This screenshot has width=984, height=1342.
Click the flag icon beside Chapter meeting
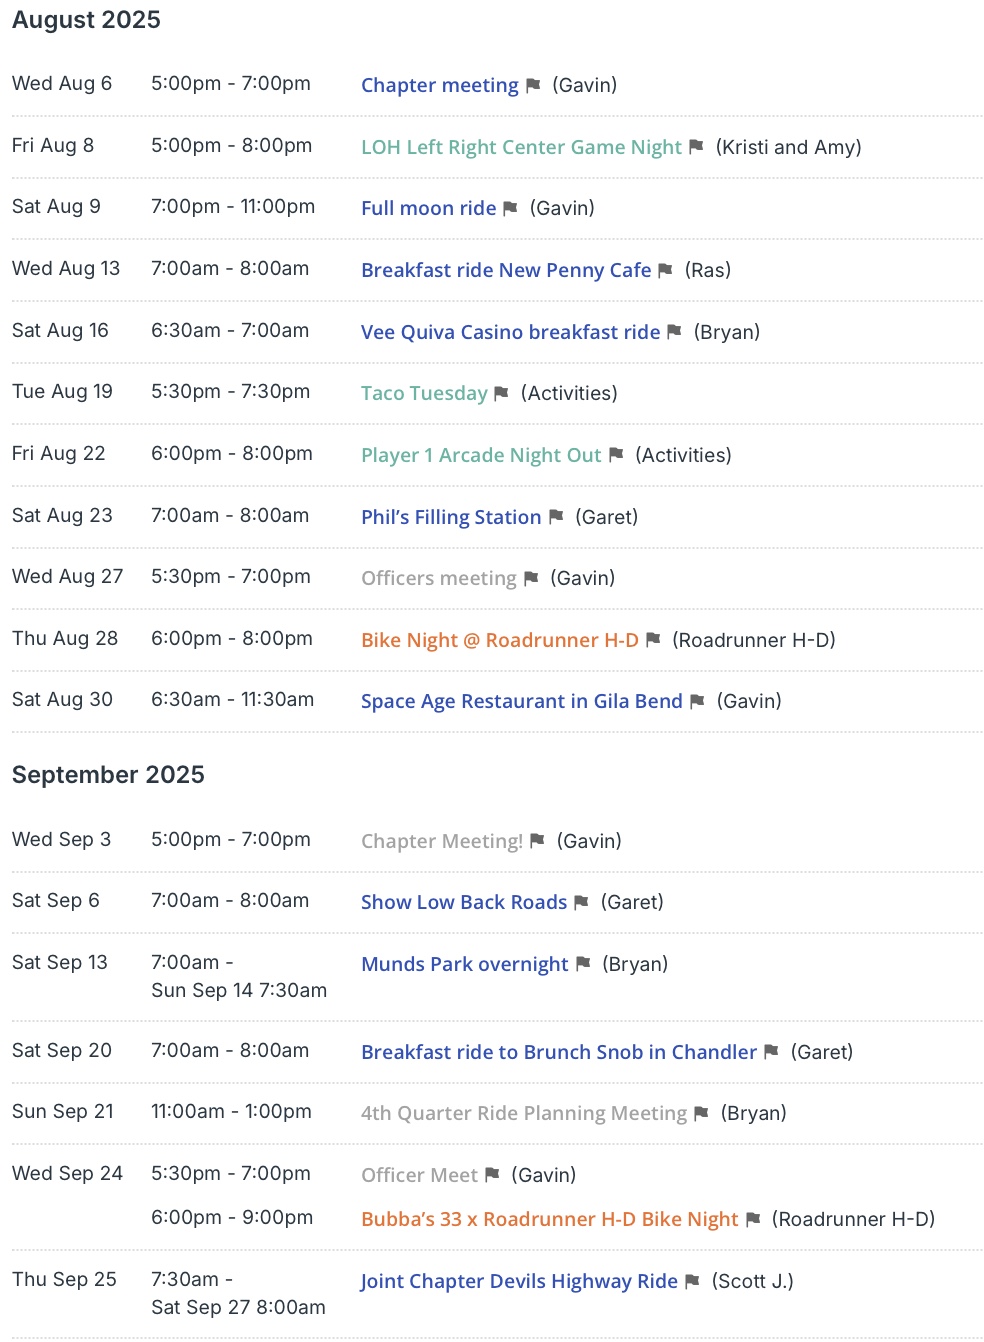[533, 85]
